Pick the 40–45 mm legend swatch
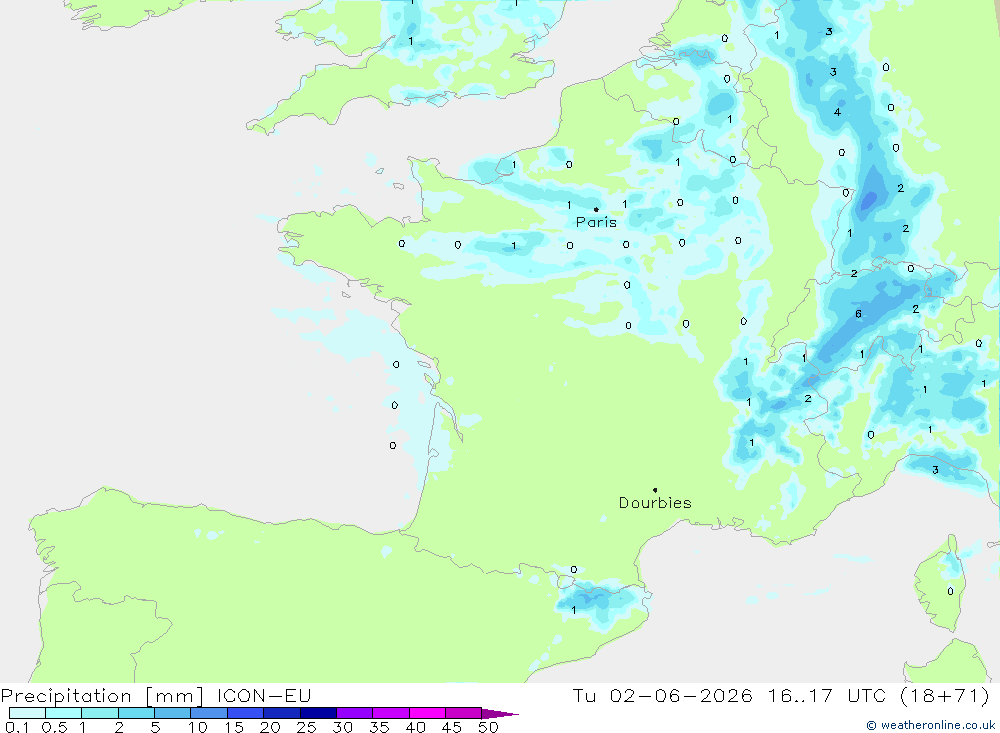The height and width of the screenshot is (733, 1000). 427,713
